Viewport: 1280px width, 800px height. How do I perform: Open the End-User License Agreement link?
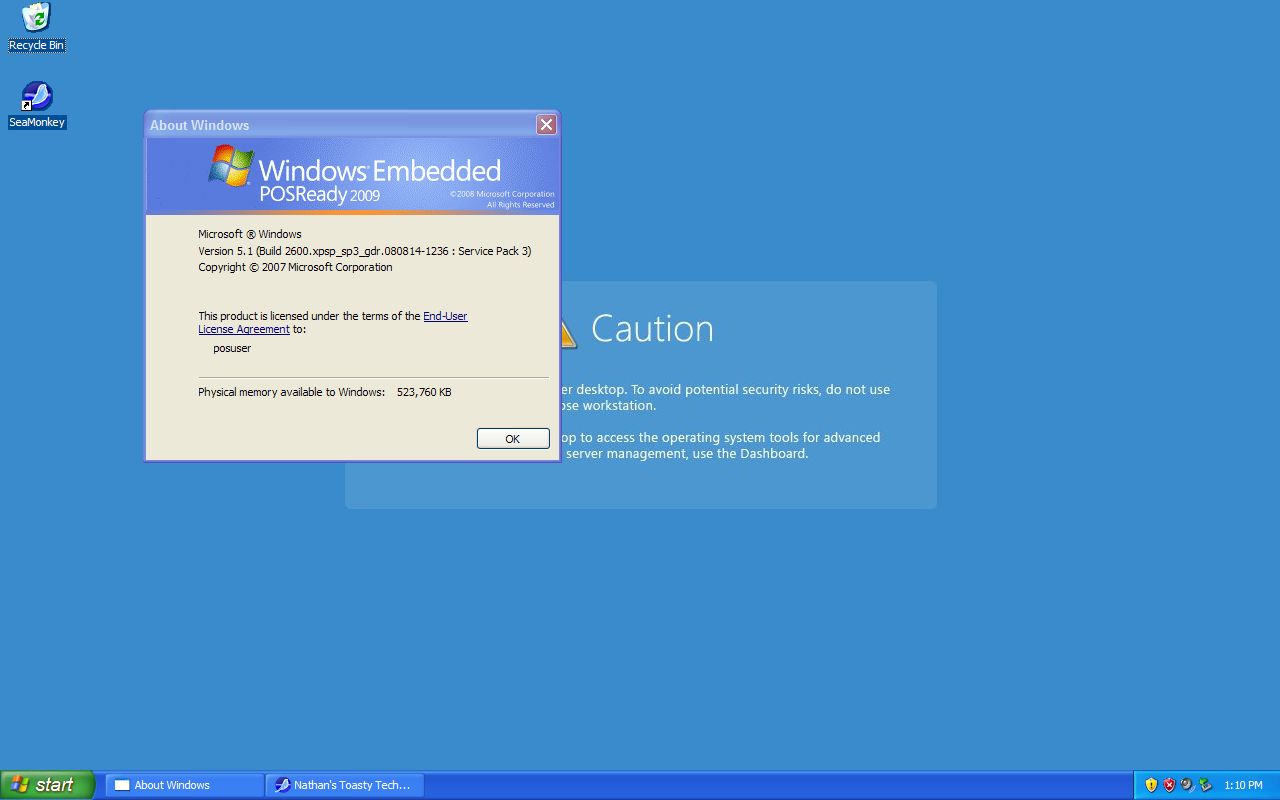tap(445, 316)
